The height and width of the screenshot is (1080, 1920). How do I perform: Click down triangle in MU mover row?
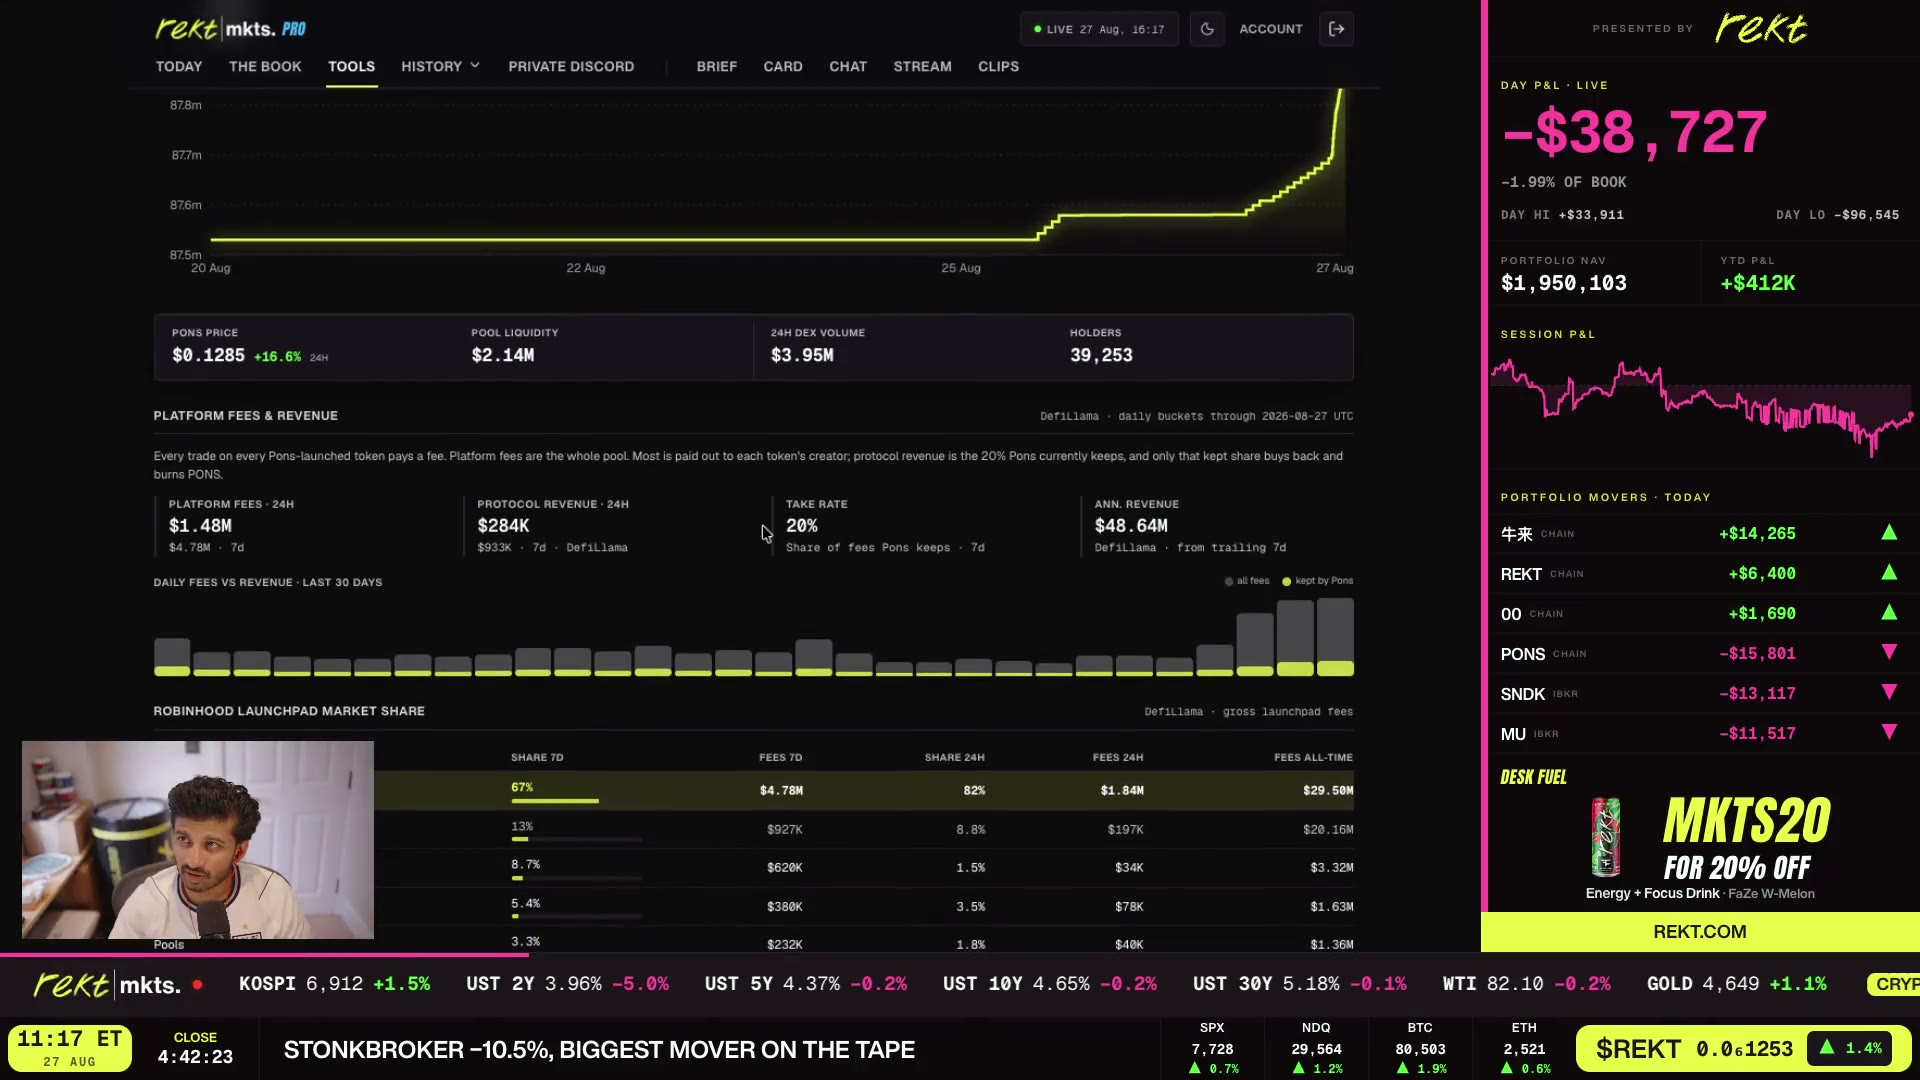tap(1889, 732)
